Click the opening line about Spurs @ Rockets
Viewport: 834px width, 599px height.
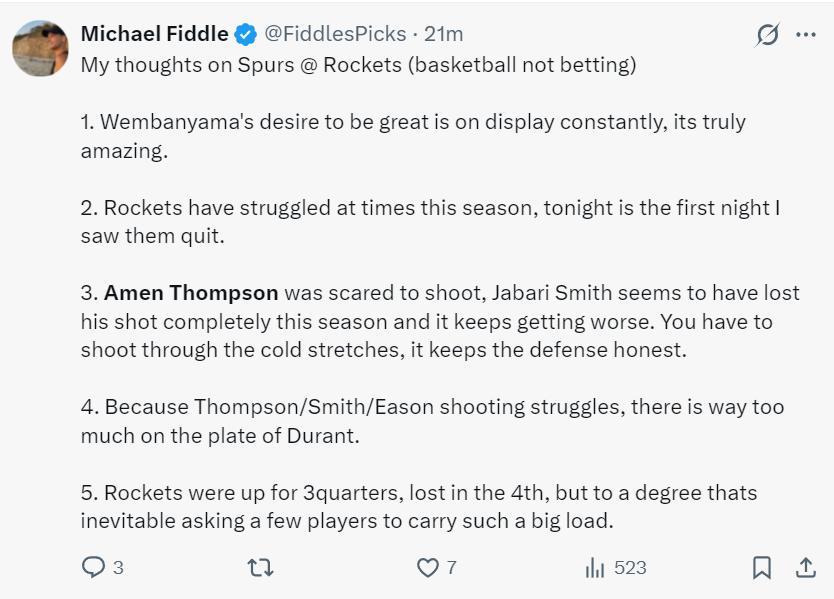click(358, 65)
